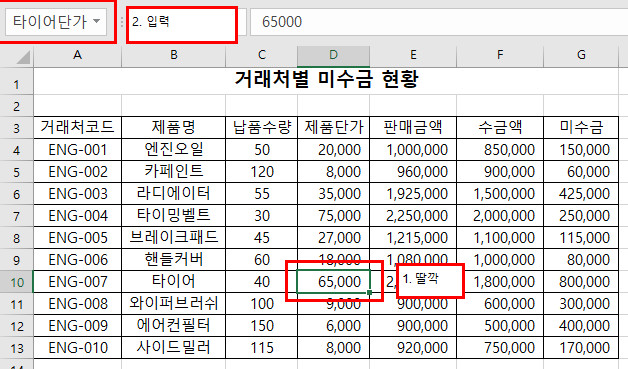Select row 3 header
Image resolution: width=628 pixels, height=369 pixels.
click(16, 128)
